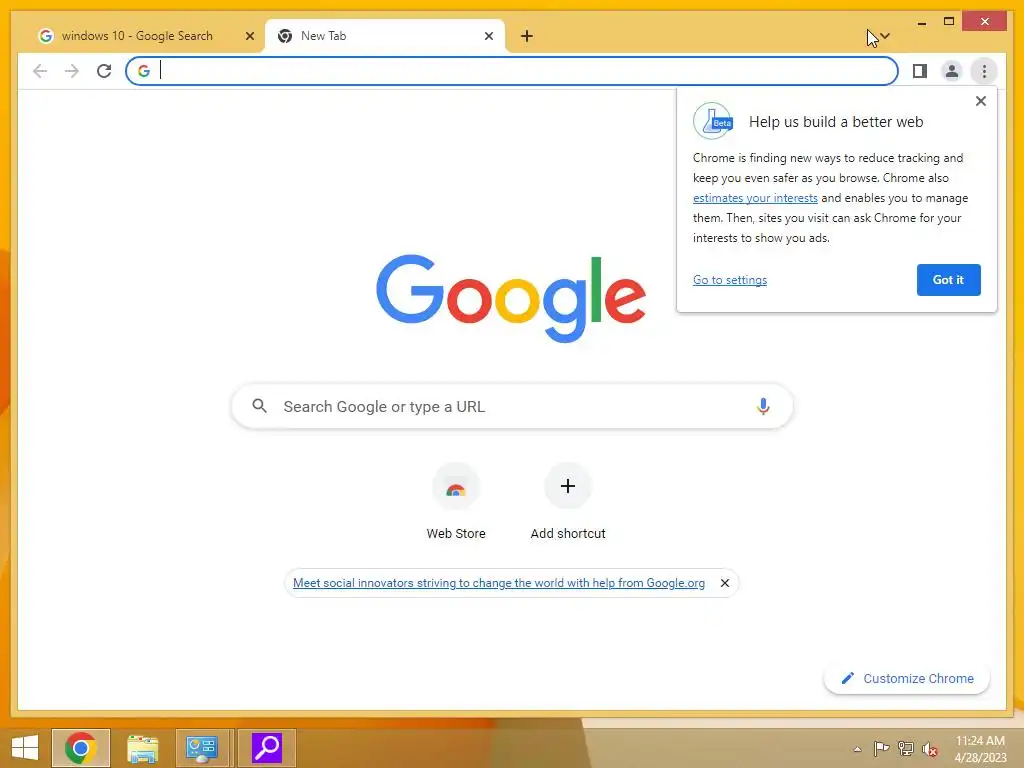This screenshot has height=768, width=1024.
Task: Dismiss the Help us build popup
Action: pos(980,101)
